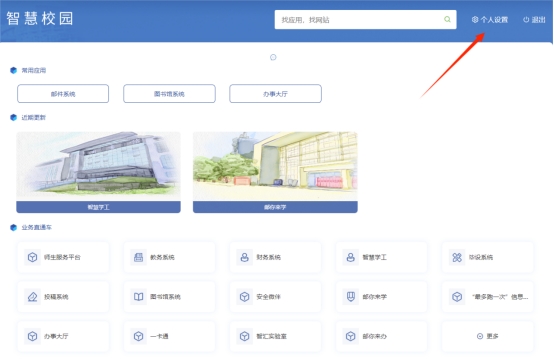
Task: Open the 邮你来学 campus illustration card
Action: [x=275, y=172]
